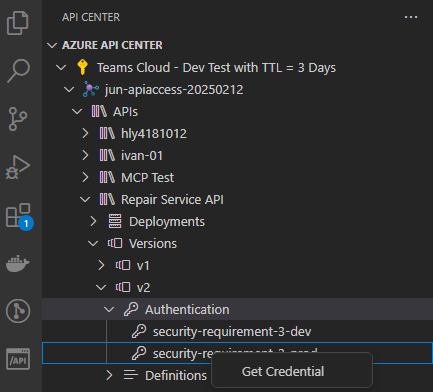
Task: Click the AZURE API CENTER section header
Action: (112, 45)
